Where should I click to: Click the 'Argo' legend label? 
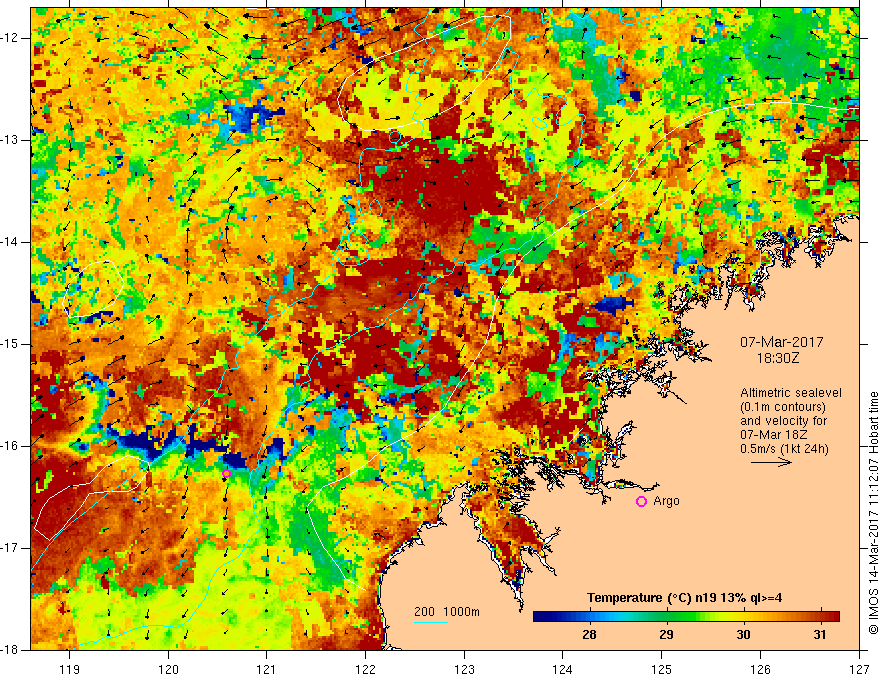[666, 501]
